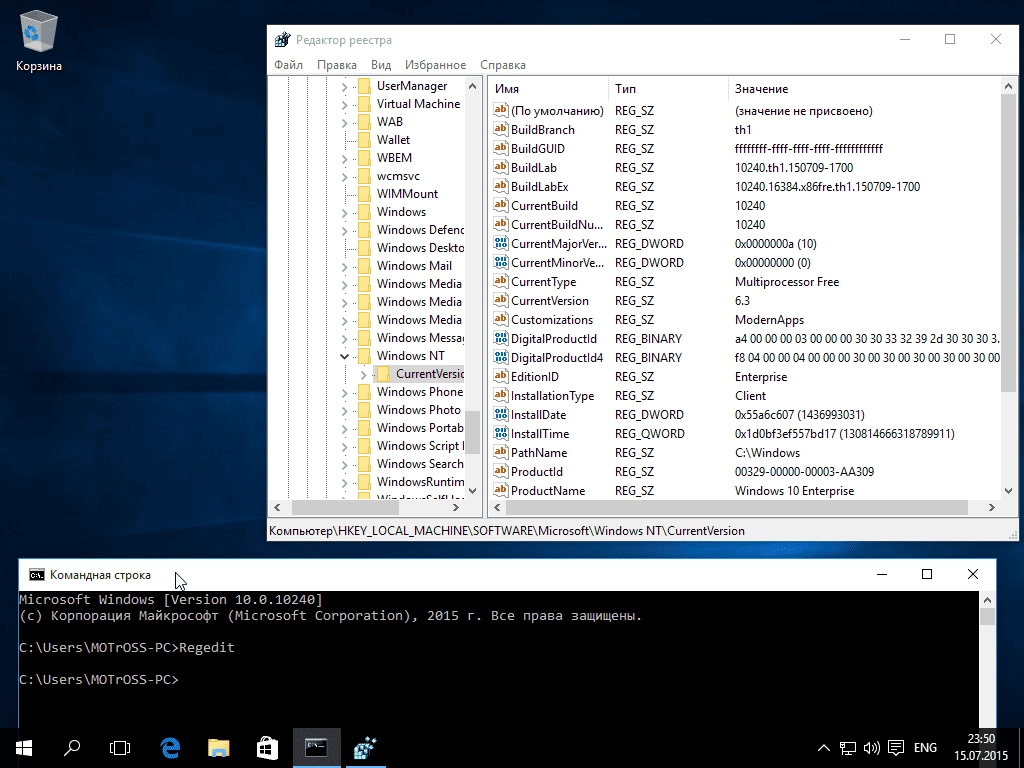Click the values pane vertical scrollbar thumb
The image size is (1024, 768).
[1008, 243]
